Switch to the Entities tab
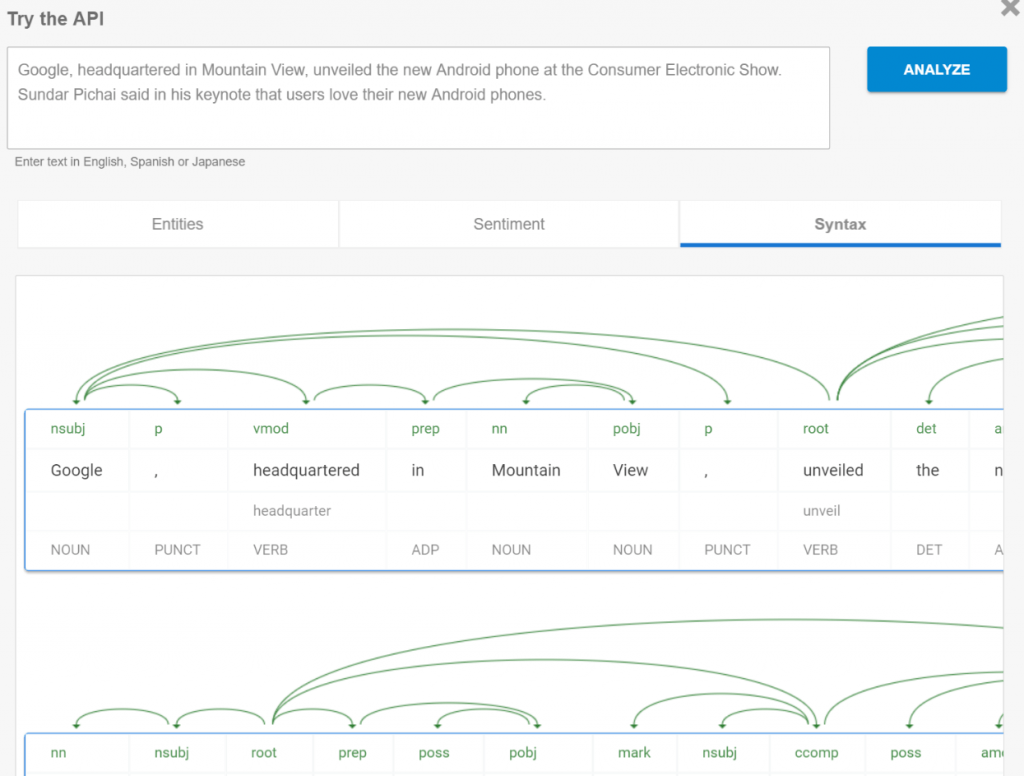The image size is (1024, 776). [x=177, y=224]
